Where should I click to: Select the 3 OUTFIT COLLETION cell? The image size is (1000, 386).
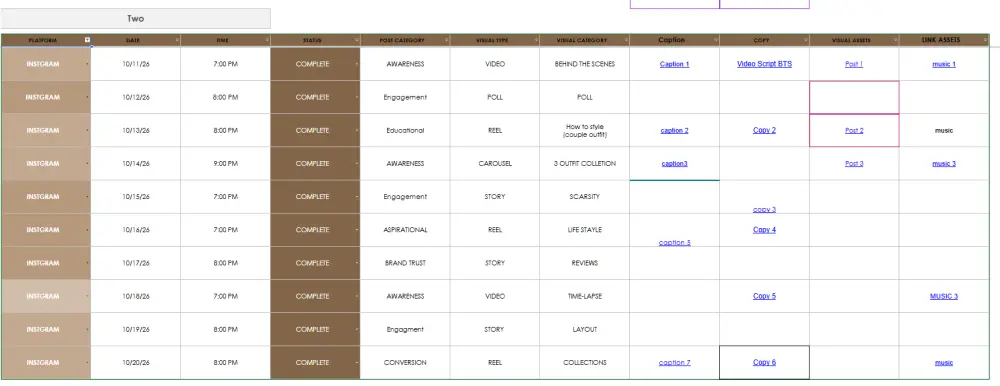click(x=585, y=164)
